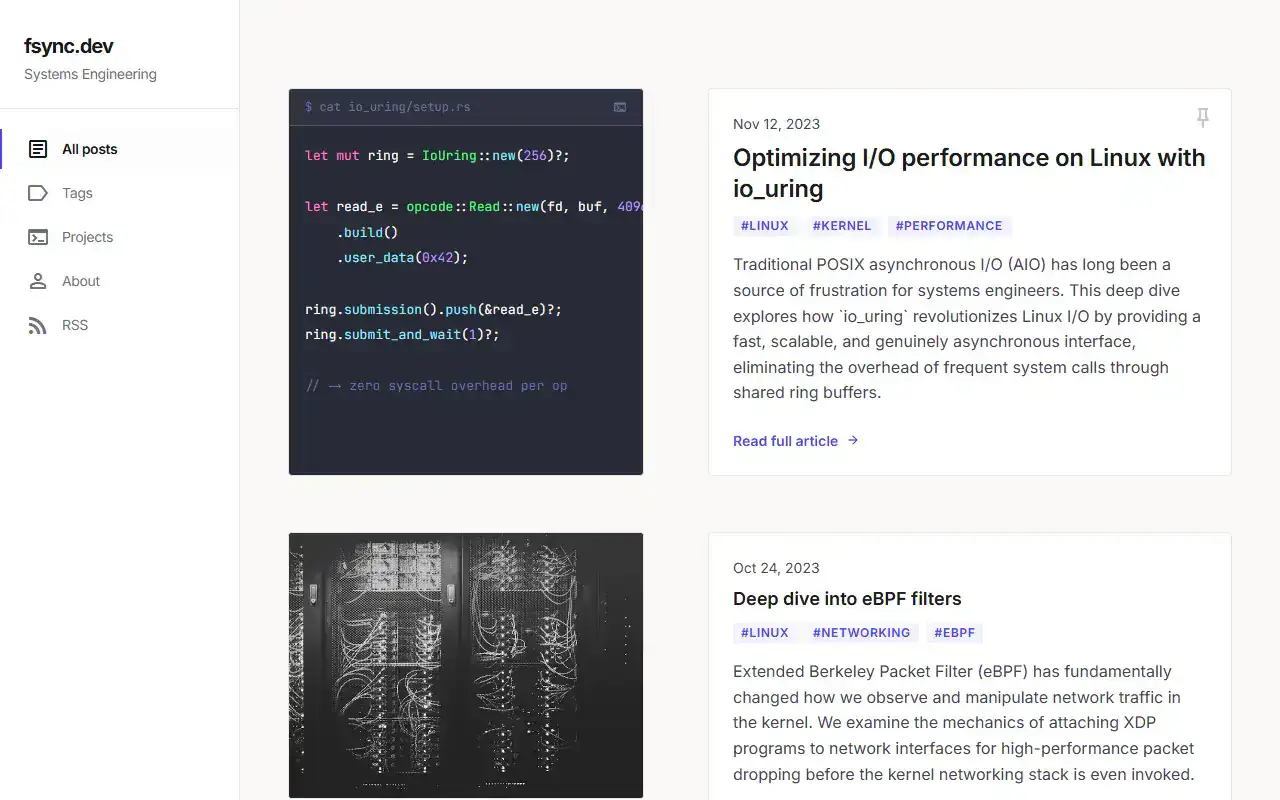Open Deep dive into eBPF filters article
The image size is (1280, 800).
(x=847, y=599)
